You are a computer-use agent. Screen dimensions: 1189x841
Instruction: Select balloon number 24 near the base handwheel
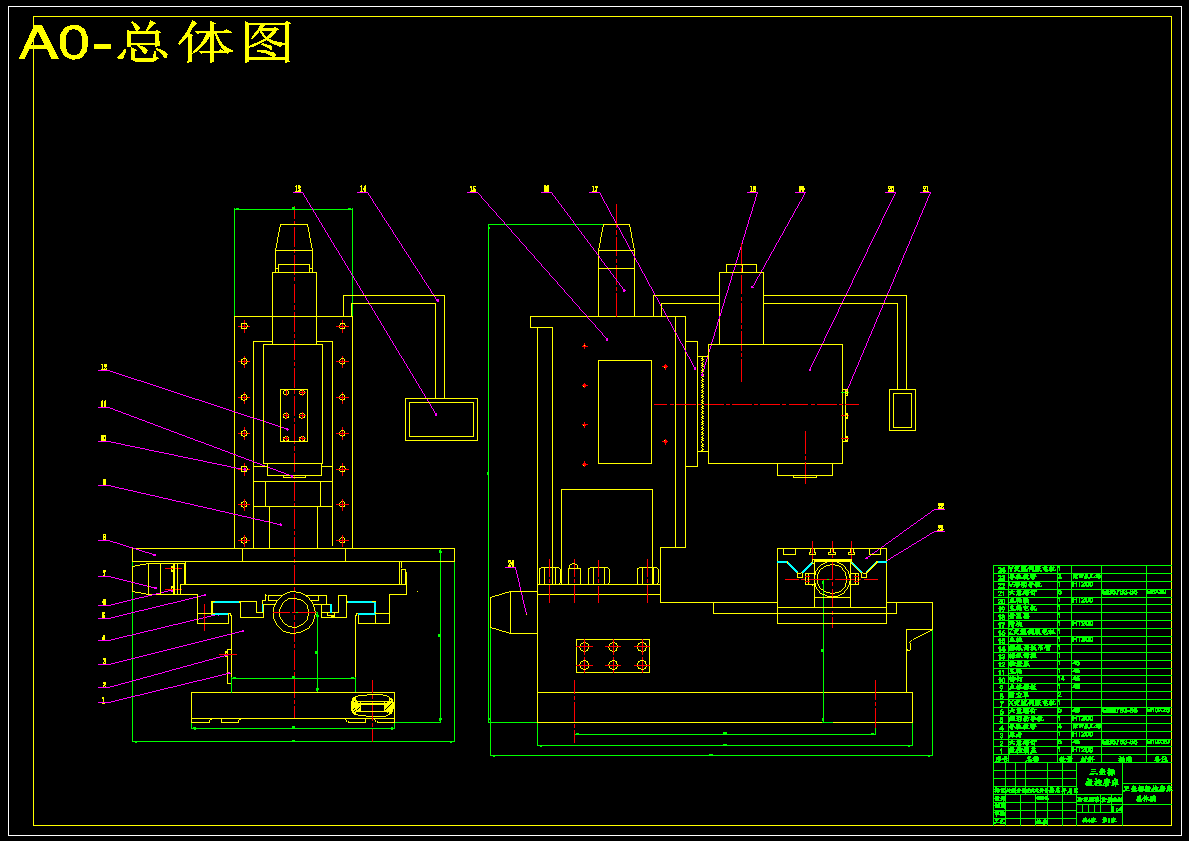coord(510,563)
